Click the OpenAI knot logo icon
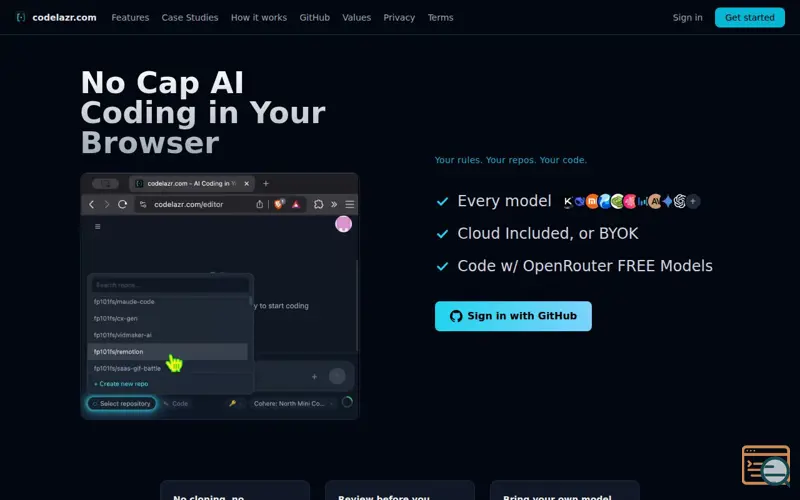The height and width of the screenshot is (500, 800). tap(680, 202)
